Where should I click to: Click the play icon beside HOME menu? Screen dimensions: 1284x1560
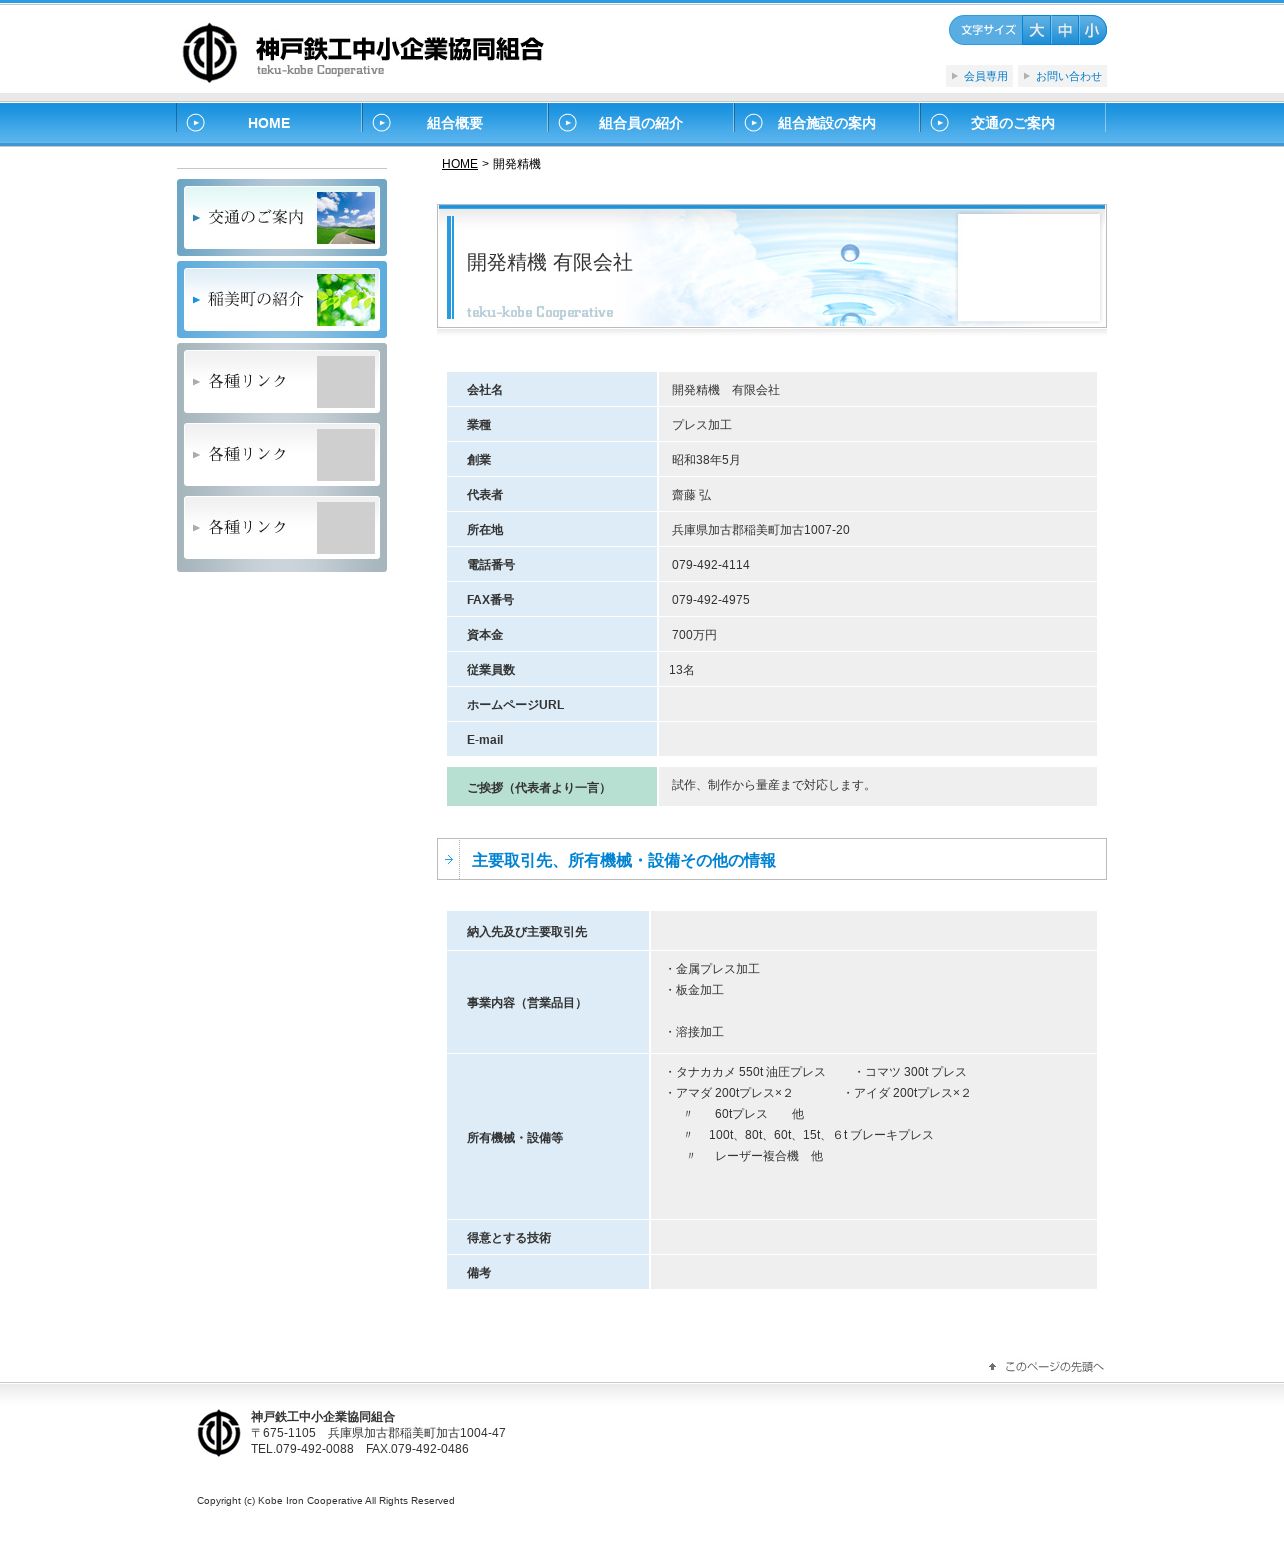tap(196, 123)
